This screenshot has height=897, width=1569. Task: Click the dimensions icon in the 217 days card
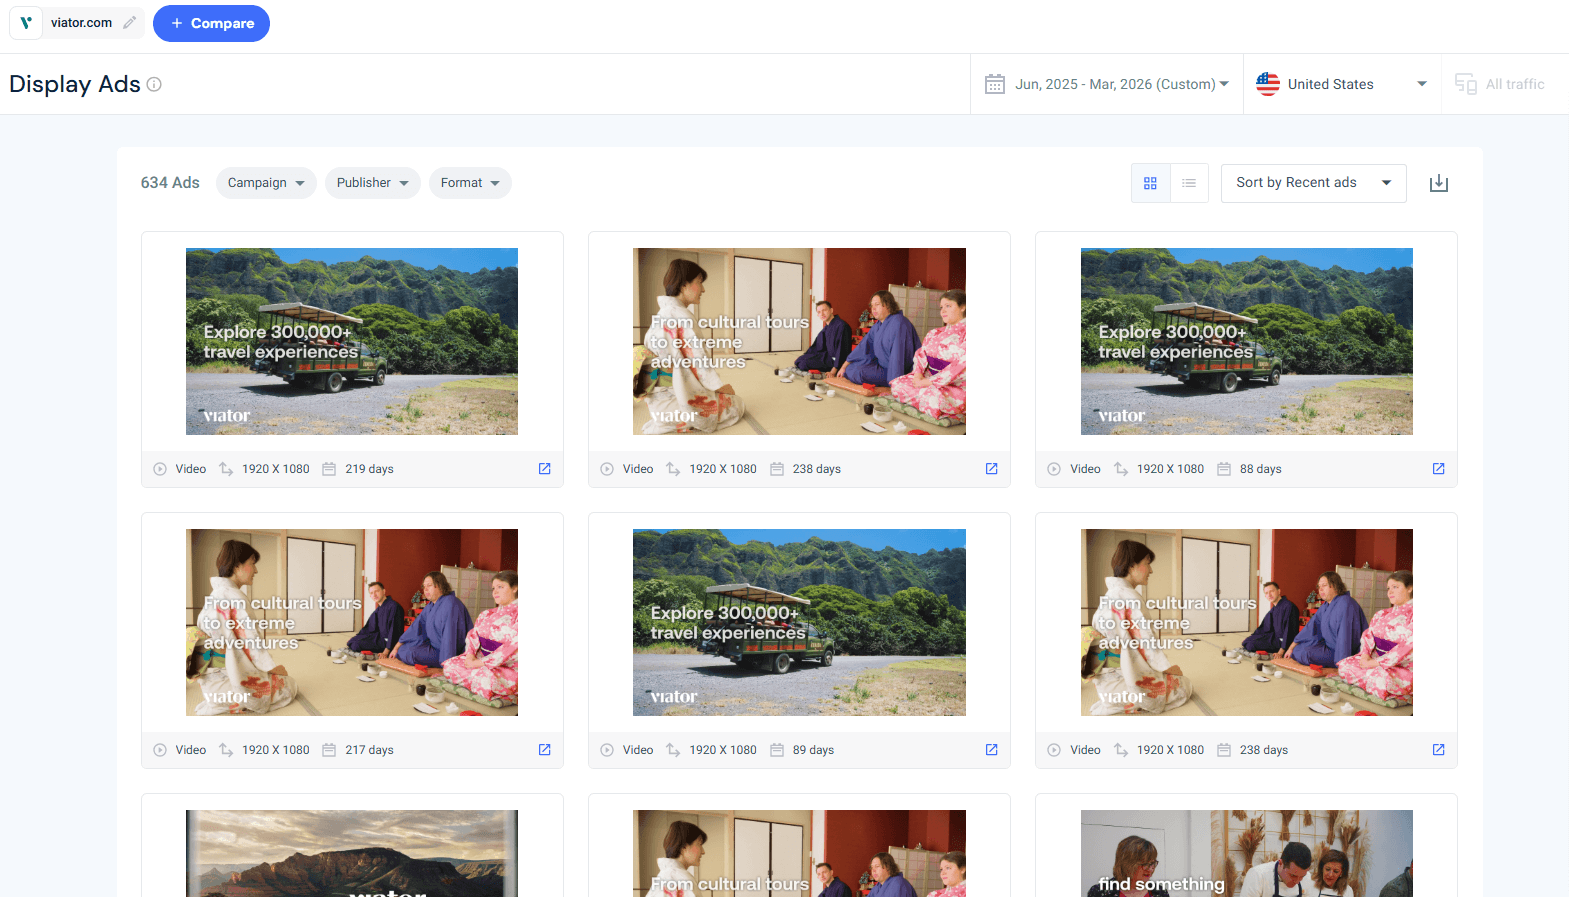(226, 750)
